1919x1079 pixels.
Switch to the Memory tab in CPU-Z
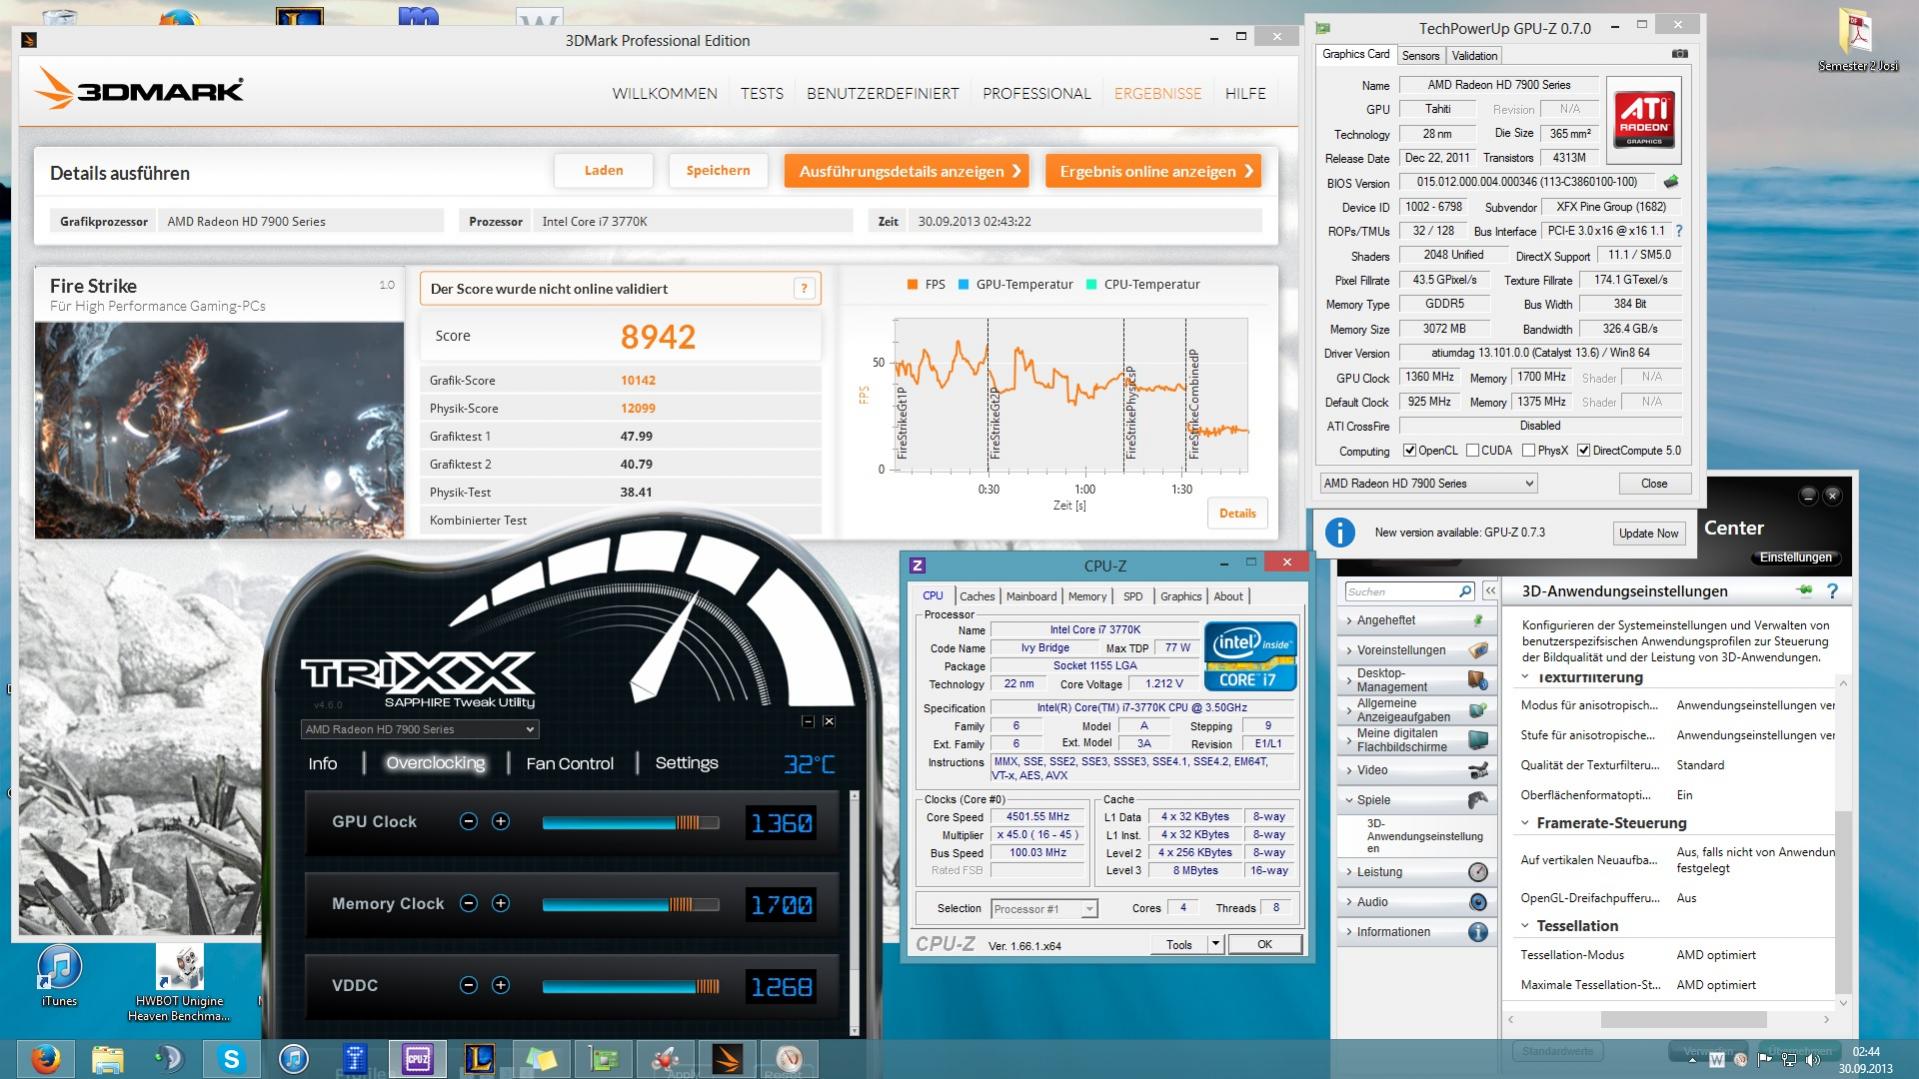coord(1087,596)
